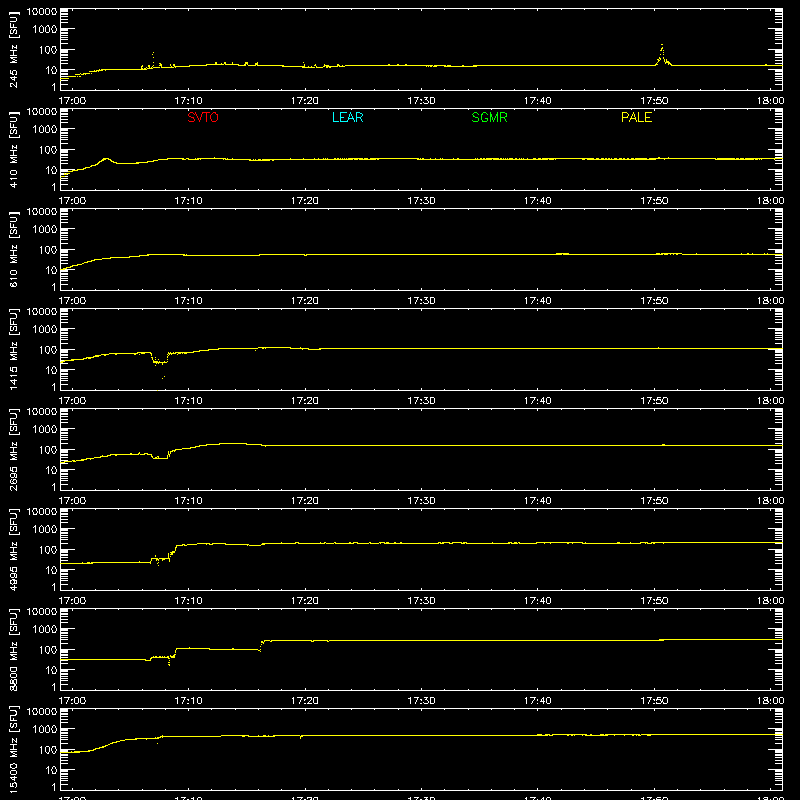Image resolution: width=800 pixels, height=800 pixels.
Task: Click the 17:10 time label under 245 MHz plot
Action: [188, 101]
